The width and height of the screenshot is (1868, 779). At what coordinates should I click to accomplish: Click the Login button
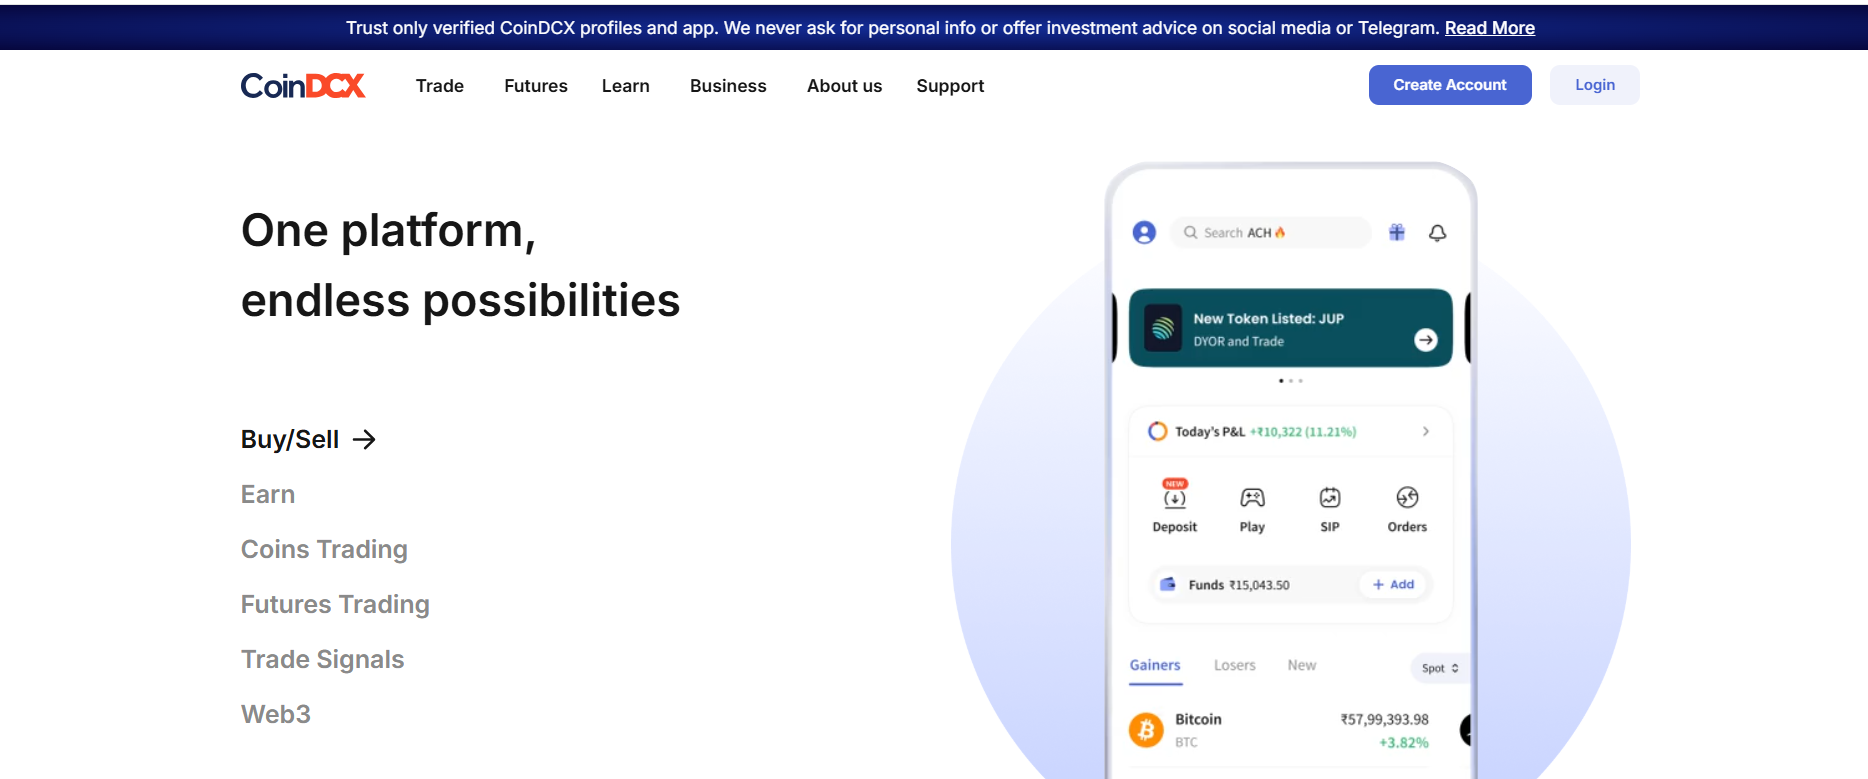point(1595,85)
